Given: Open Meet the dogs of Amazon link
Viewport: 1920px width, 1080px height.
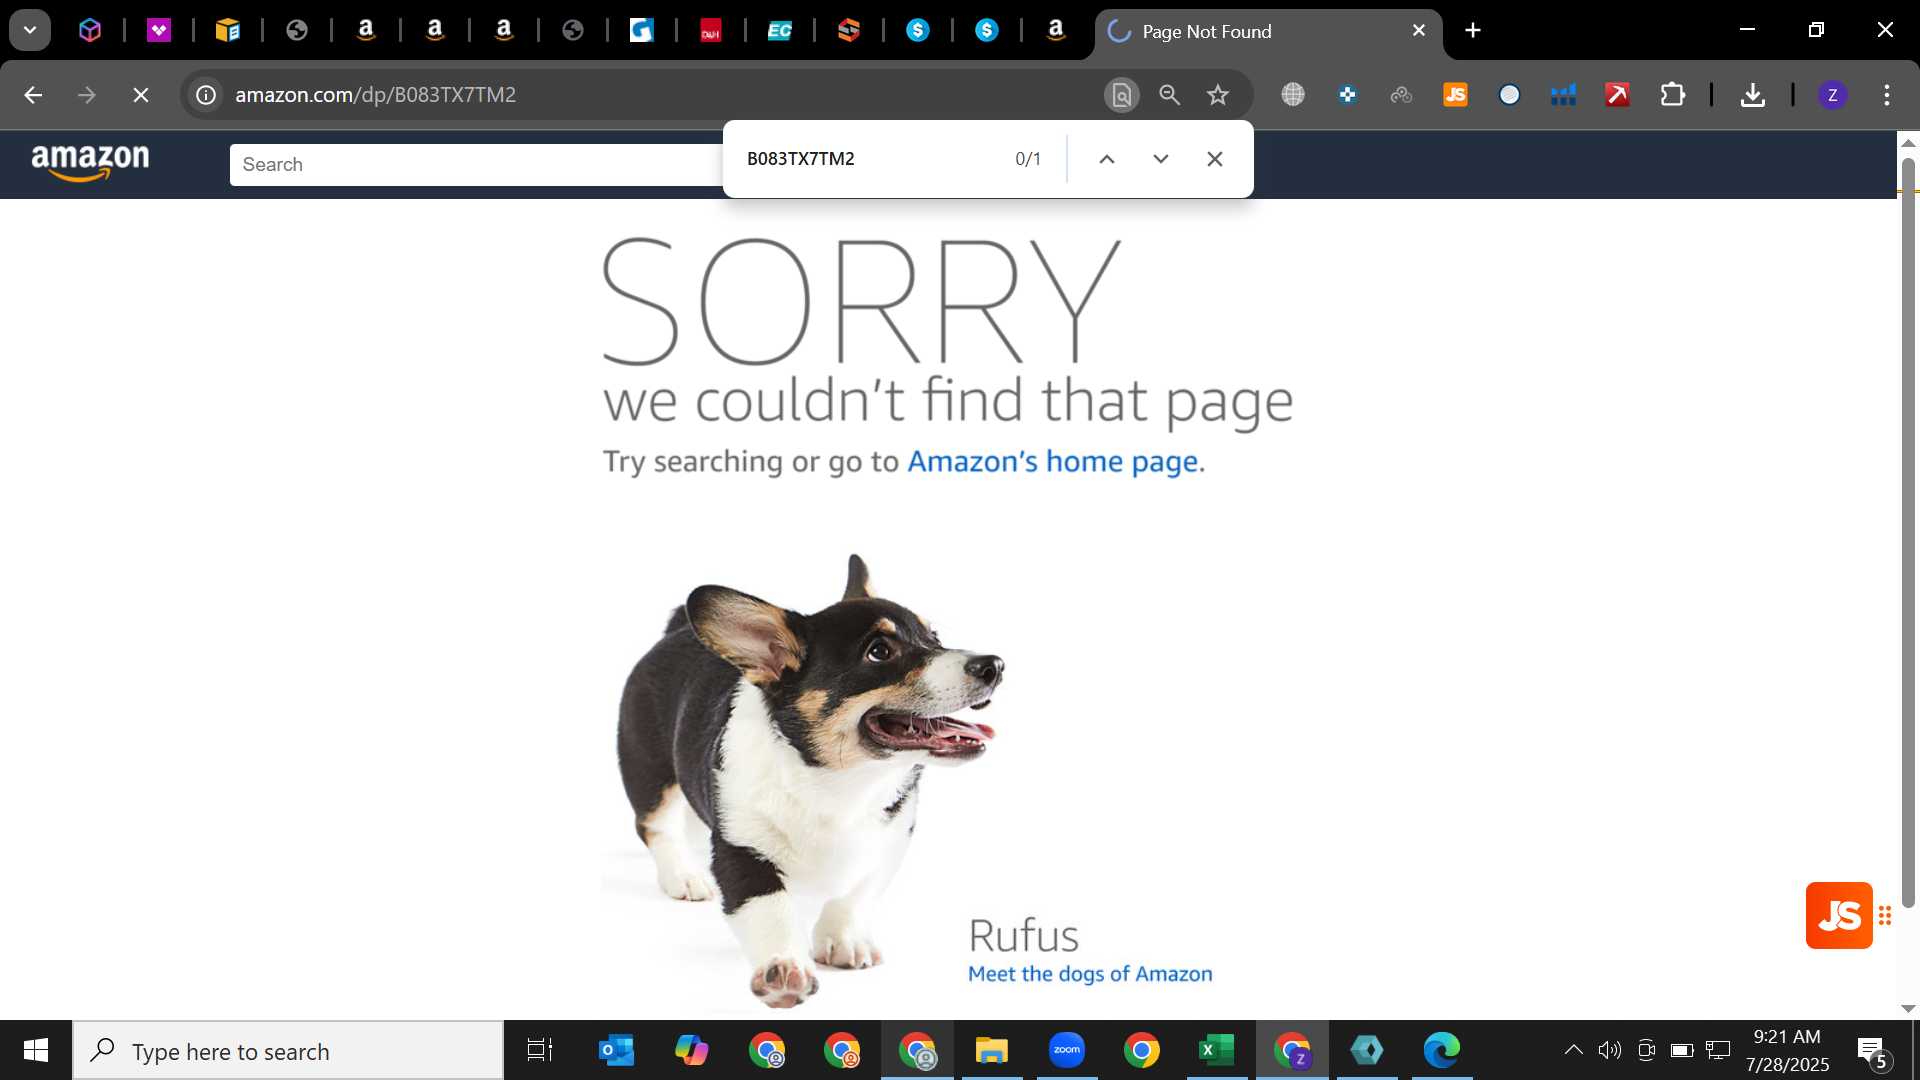Looking at the screenshot, I should click(1090, 974).
